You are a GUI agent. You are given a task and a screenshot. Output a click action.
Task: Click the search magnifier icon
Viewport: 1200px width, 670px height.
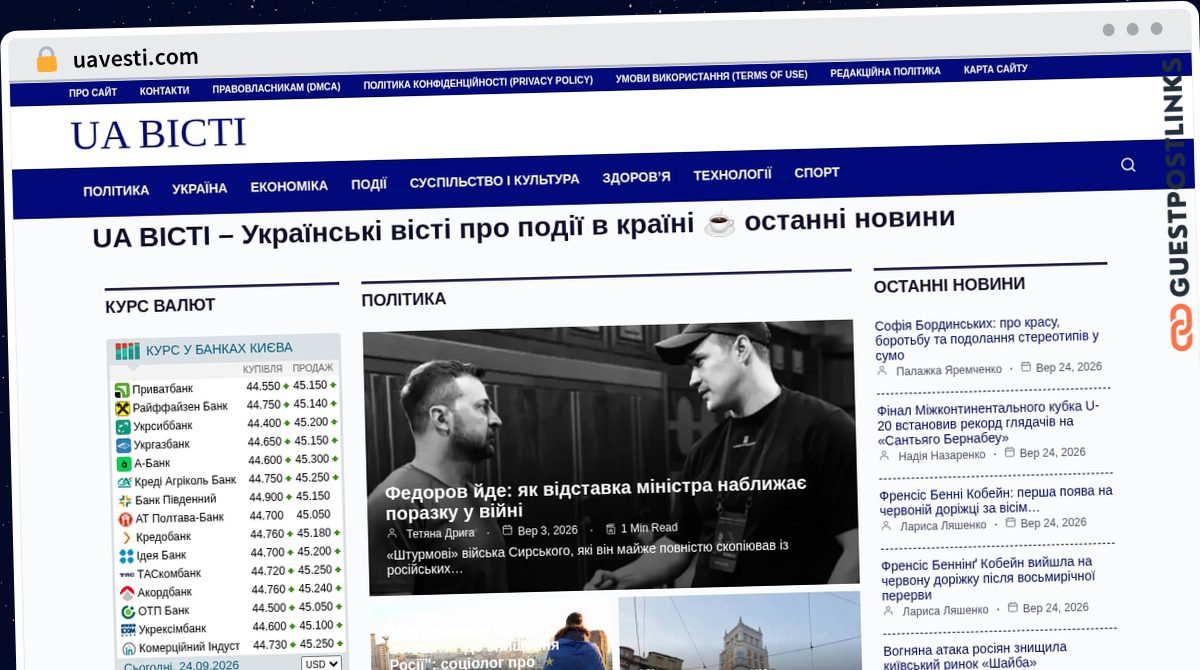tap(1128, 165)
